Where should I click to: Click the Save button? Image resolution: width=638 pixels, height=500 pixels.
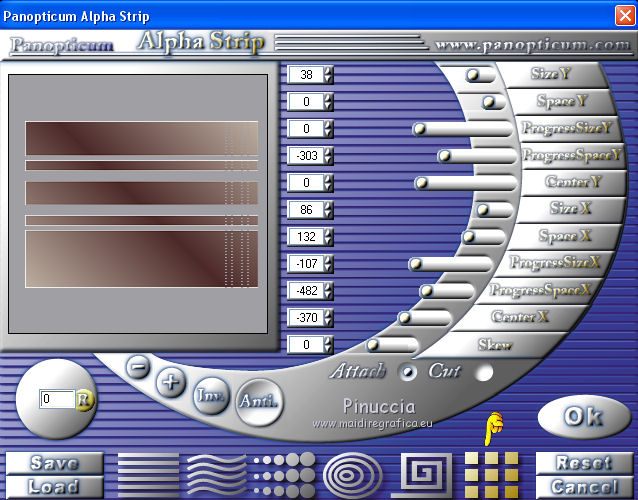pos(54,463)
